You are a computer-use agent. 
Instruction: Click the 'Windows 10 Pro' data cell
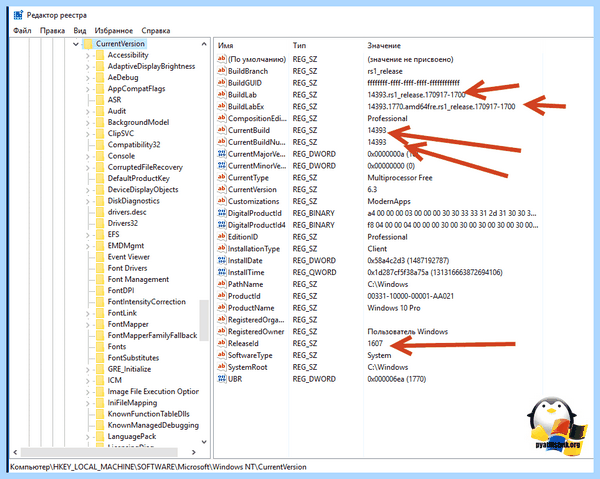(x=394, y=308)
